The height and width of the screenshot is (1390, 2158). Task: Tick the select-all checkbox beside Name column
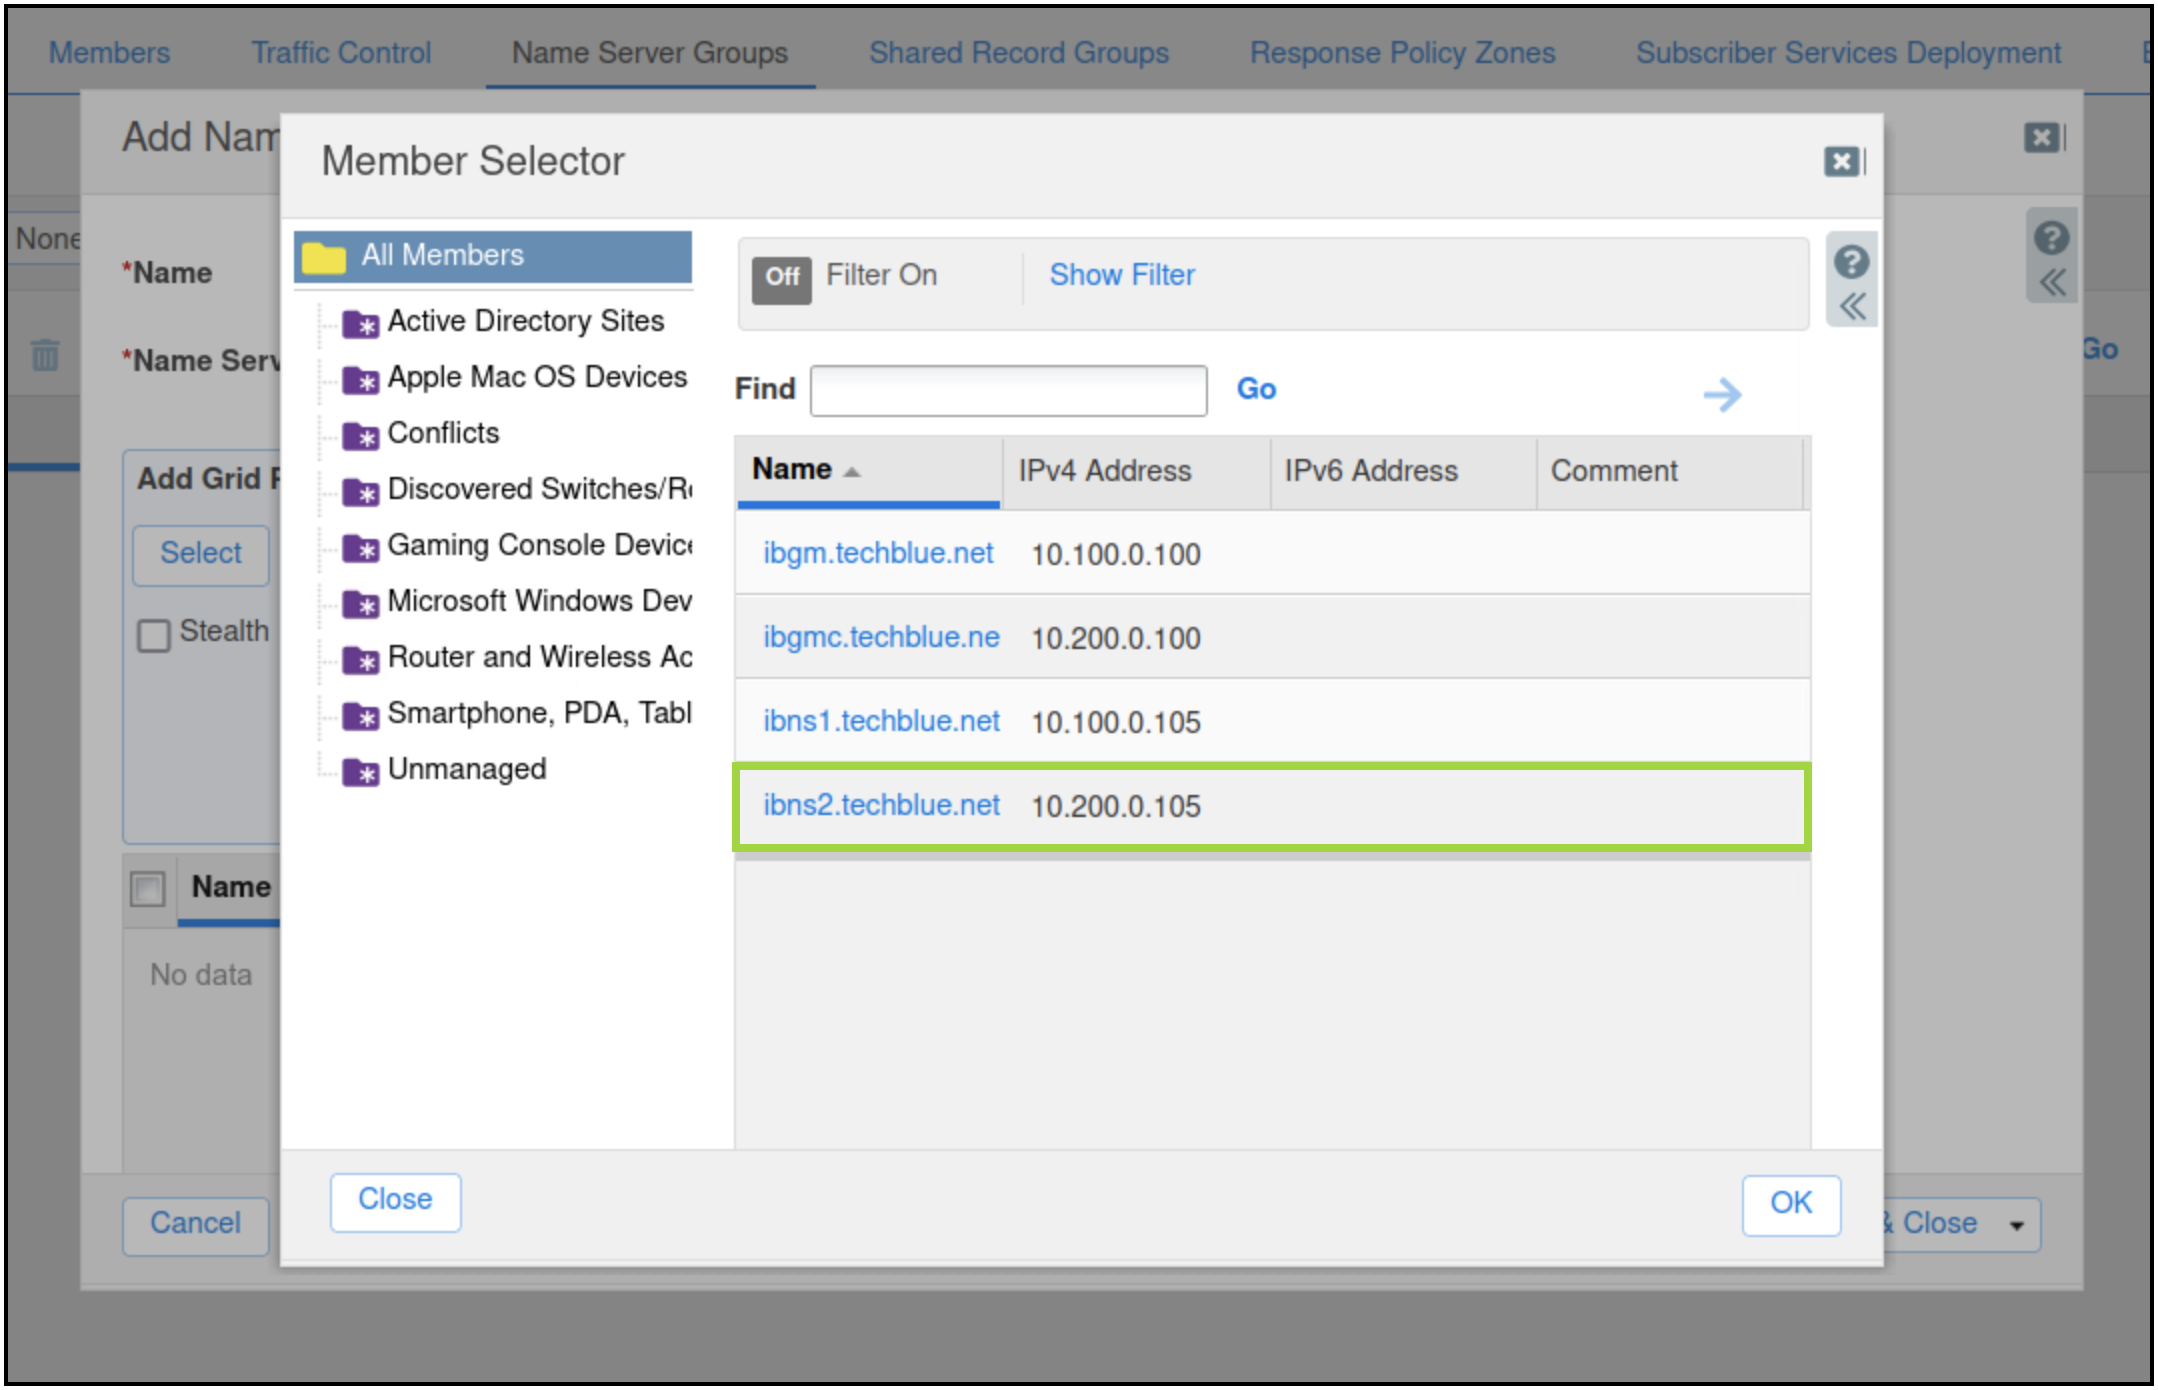click(148, 888)
